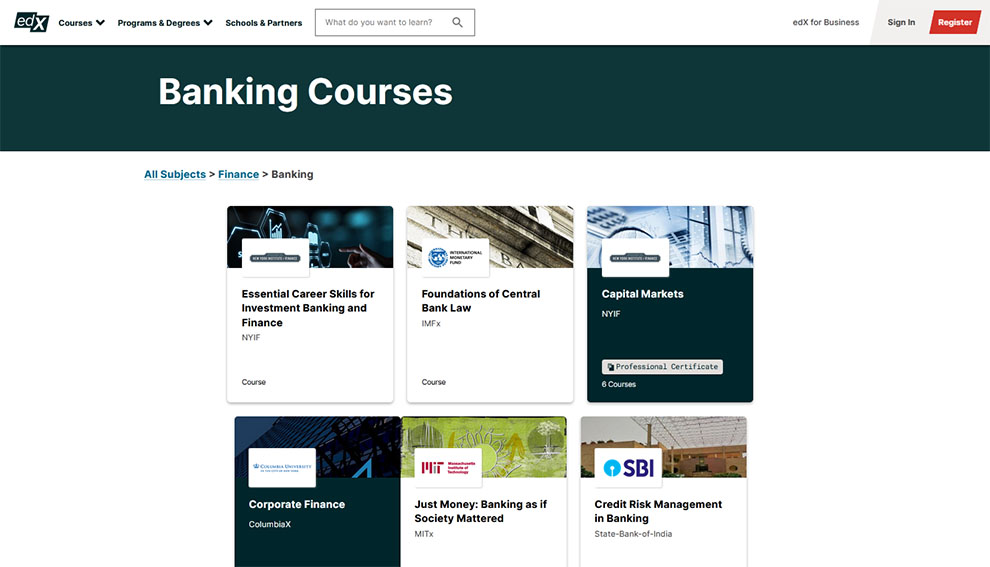Image resolution: width=990 pixels, height=567 pixels.
Task: Go to edX for Business
Action: [x=826, y=22]
